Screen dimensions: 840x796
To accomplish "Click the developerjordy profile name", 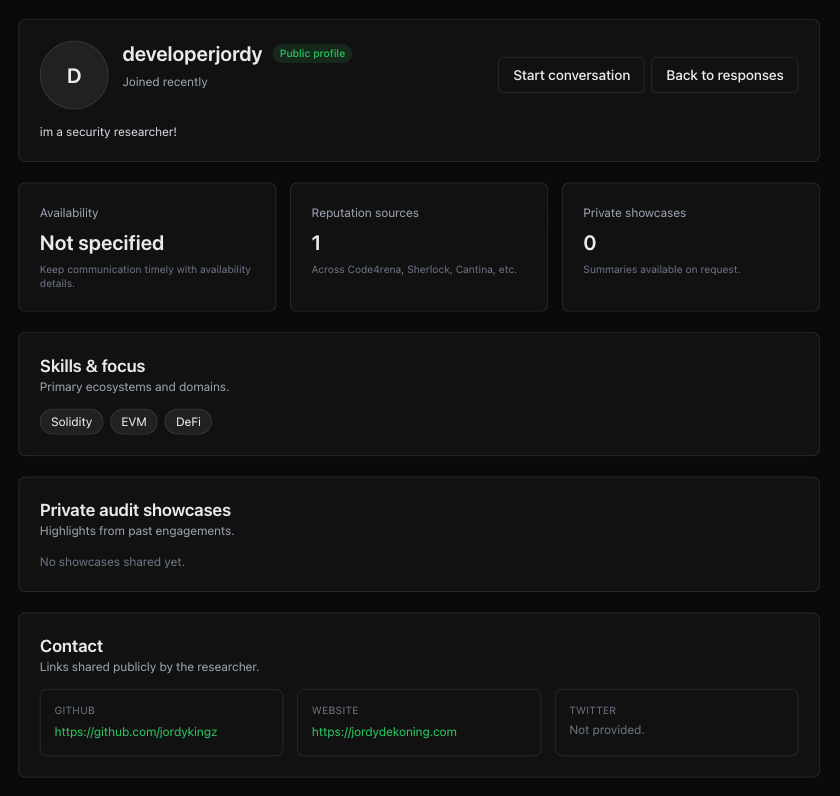I will click(192, 54).
